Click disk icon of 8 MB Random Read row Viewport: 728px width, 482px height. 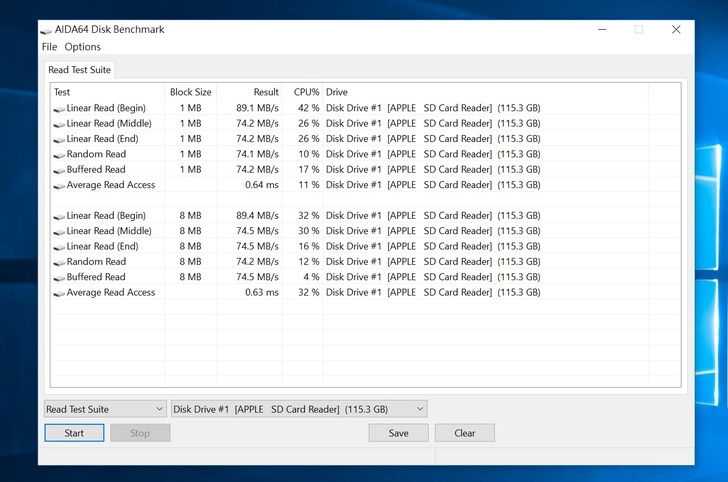(59, 262)
